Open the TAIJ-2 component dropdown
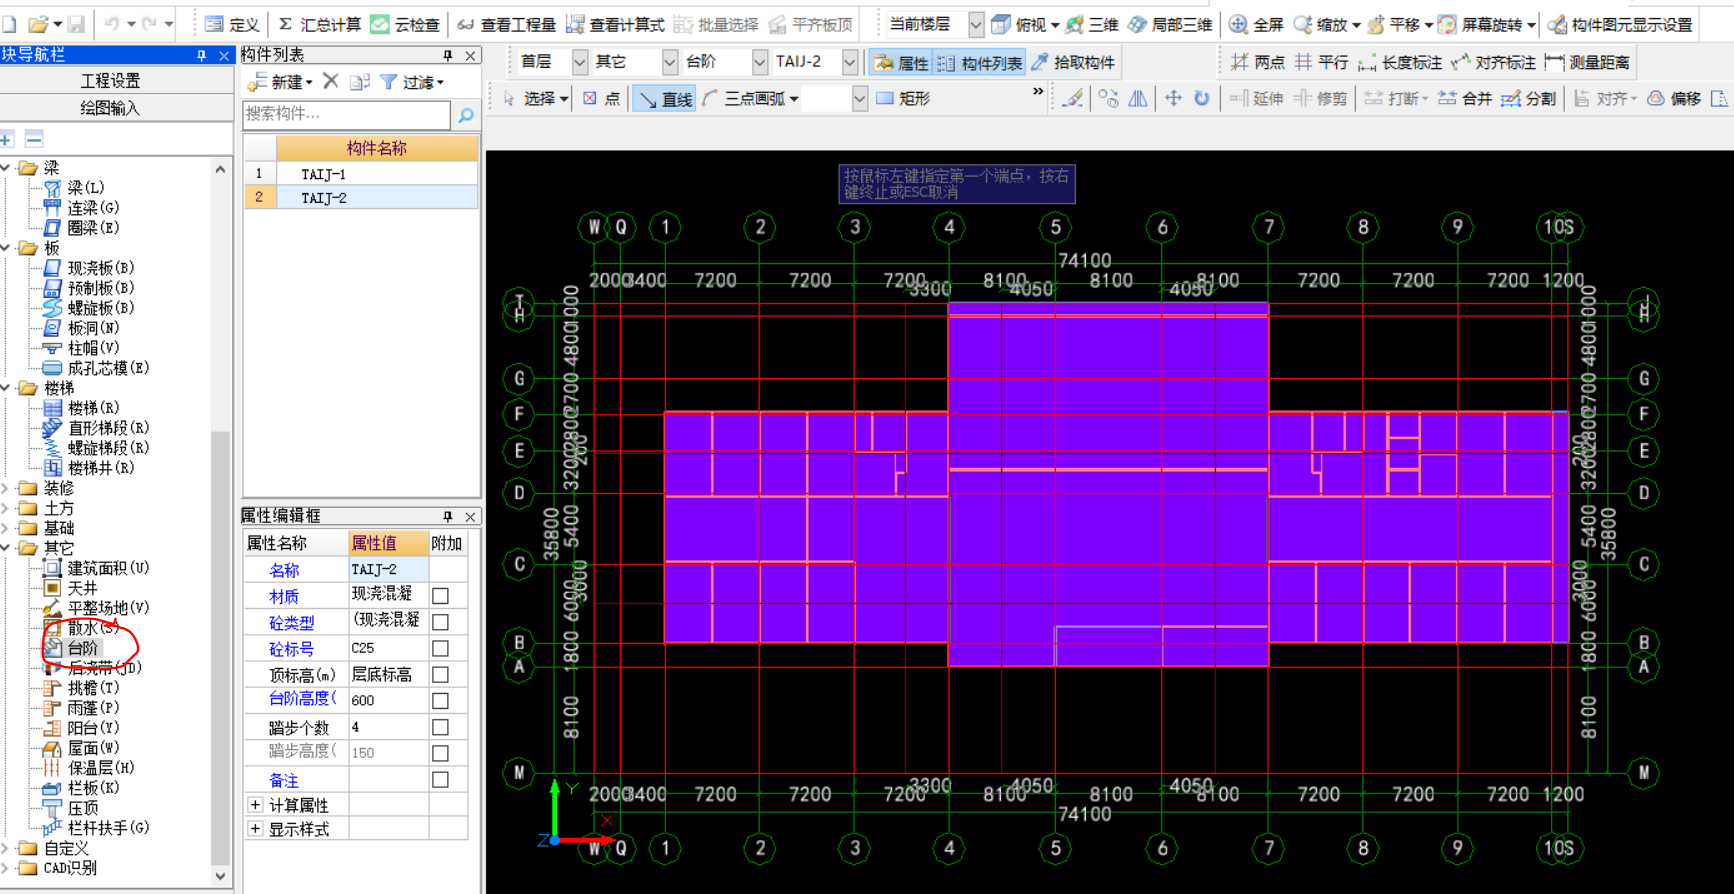 coord(850,62)
